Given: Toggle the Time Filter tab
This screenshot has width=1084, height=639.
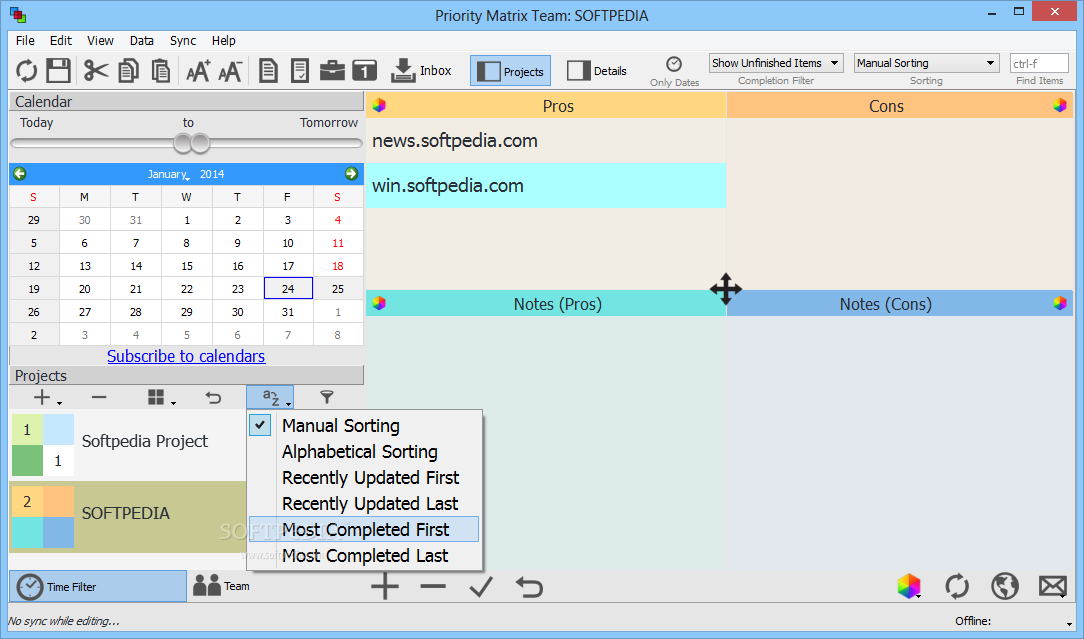Looking at the screenshot, I should [x=97, y=586].
